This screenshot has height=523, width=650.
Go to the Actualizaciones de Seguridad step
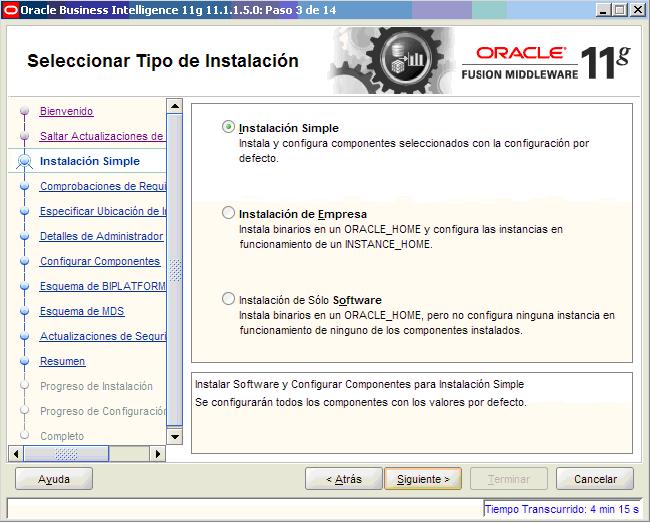(x=103, y=336)
